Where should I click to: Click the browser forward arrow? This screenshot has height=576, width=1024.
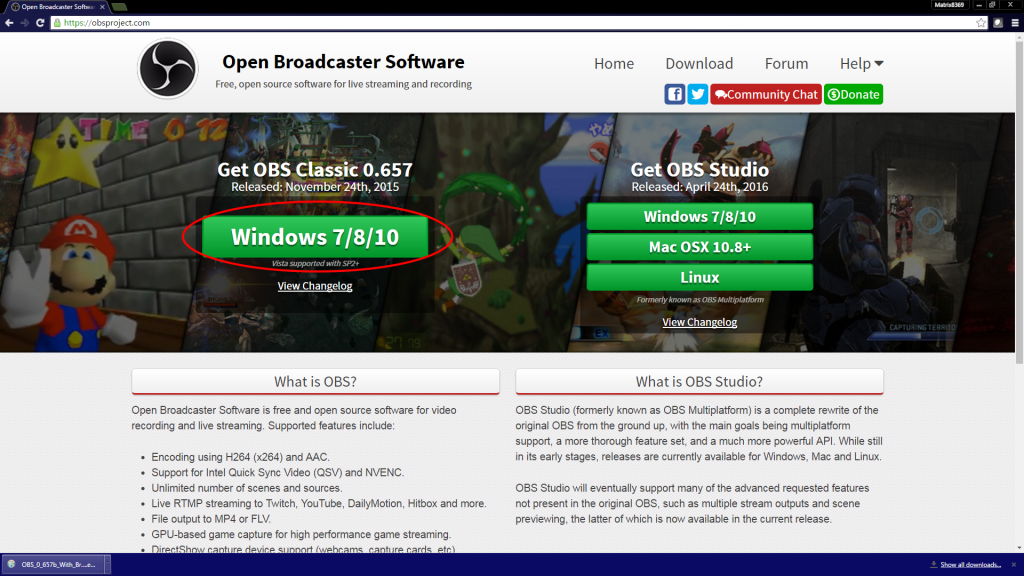click(x=25, y=22)
